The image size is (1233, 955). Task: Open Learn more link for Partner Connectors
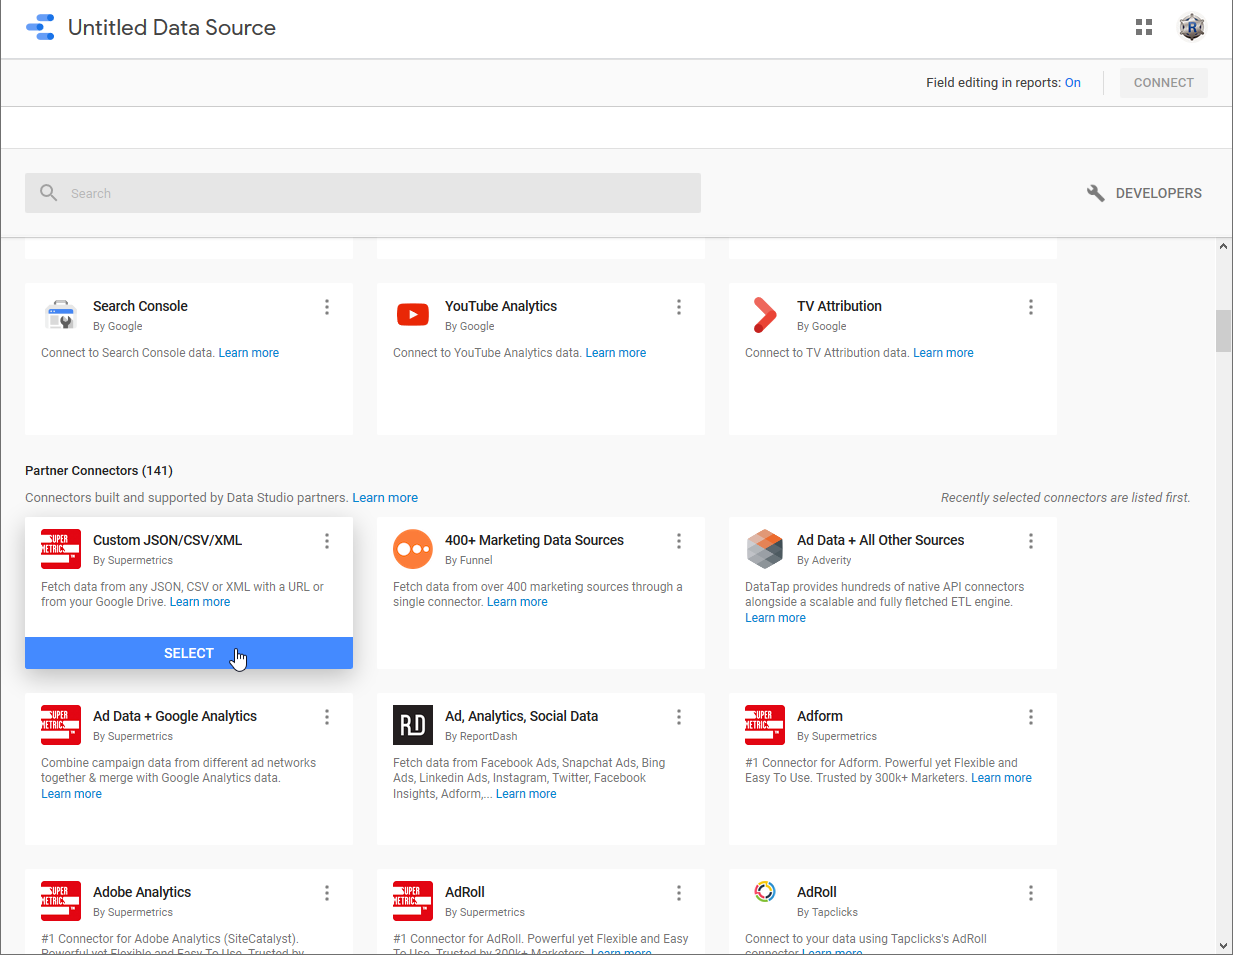[x=385, y=498]
